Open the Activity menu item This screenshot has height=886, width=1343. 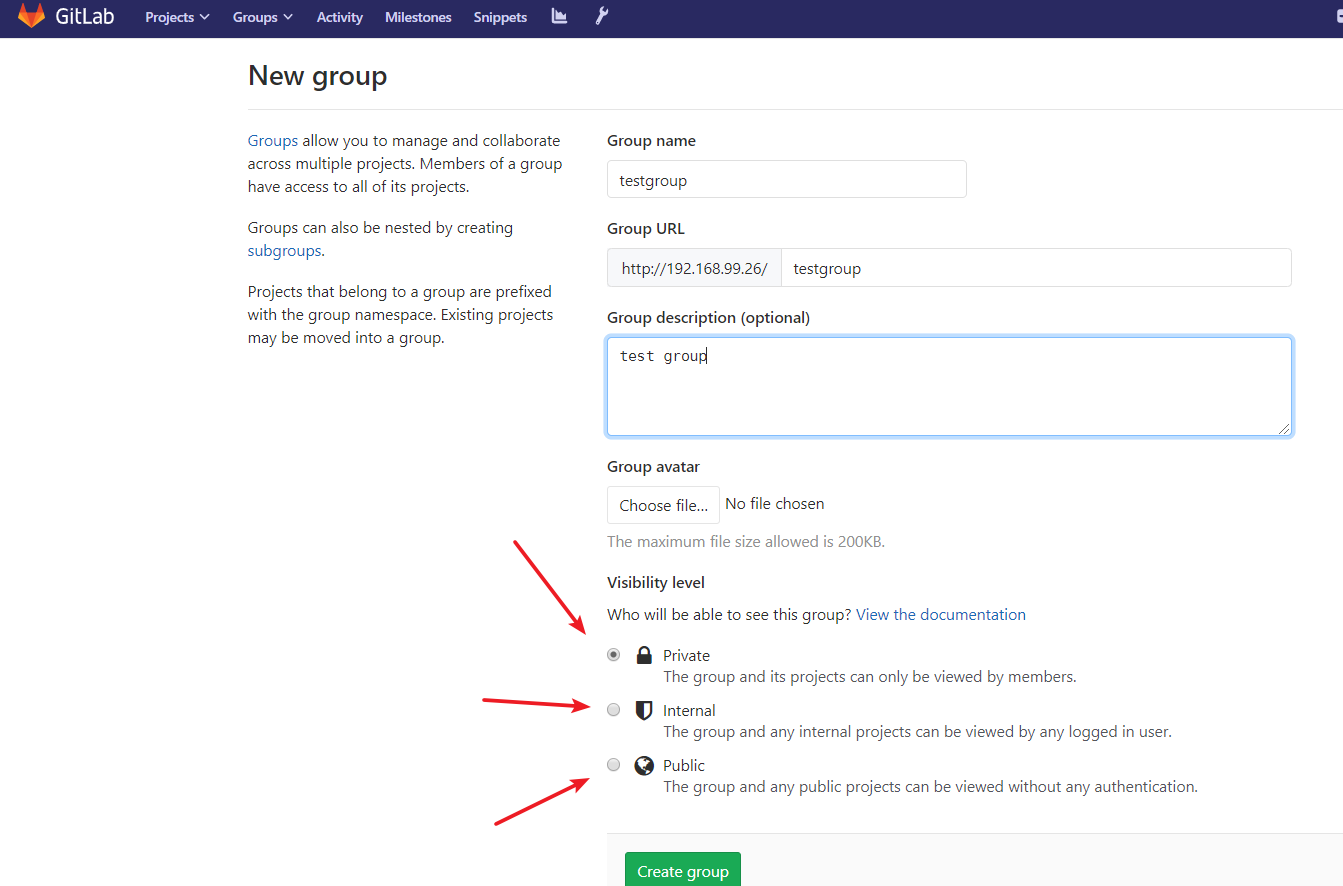(339, 17)
